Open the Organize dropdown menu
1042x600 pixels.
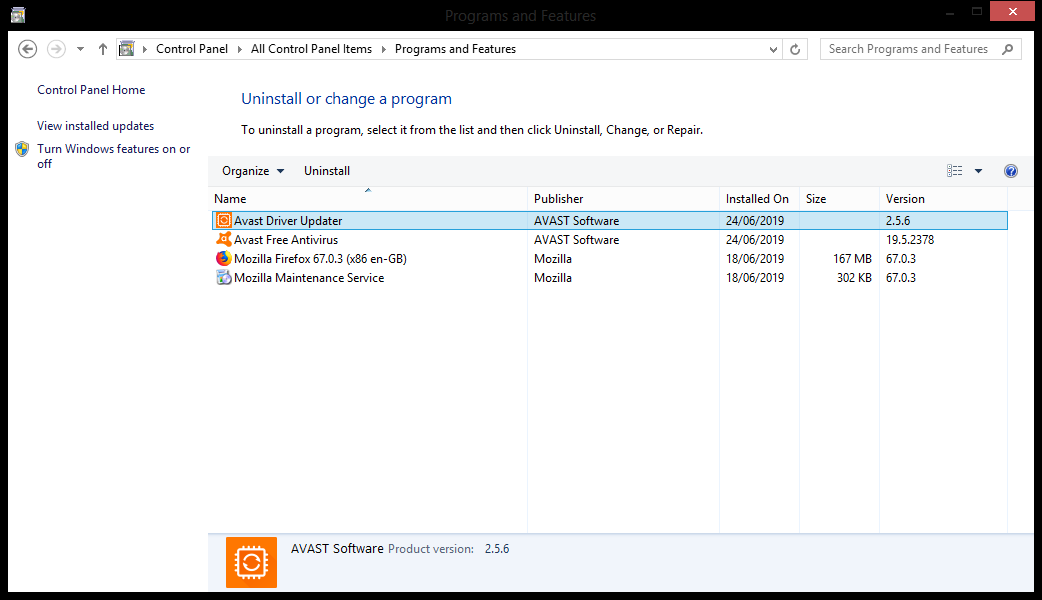pos(253,171)
